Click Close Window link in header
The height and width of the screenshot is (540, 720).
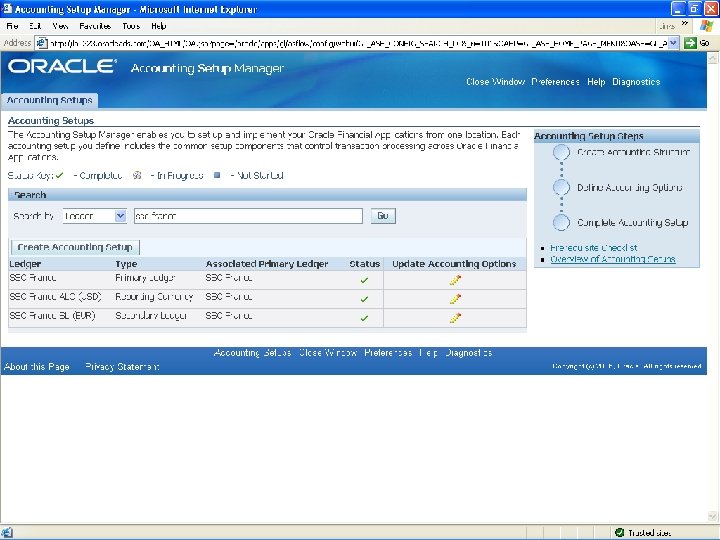pyautogui.click(x=495, y=82)
